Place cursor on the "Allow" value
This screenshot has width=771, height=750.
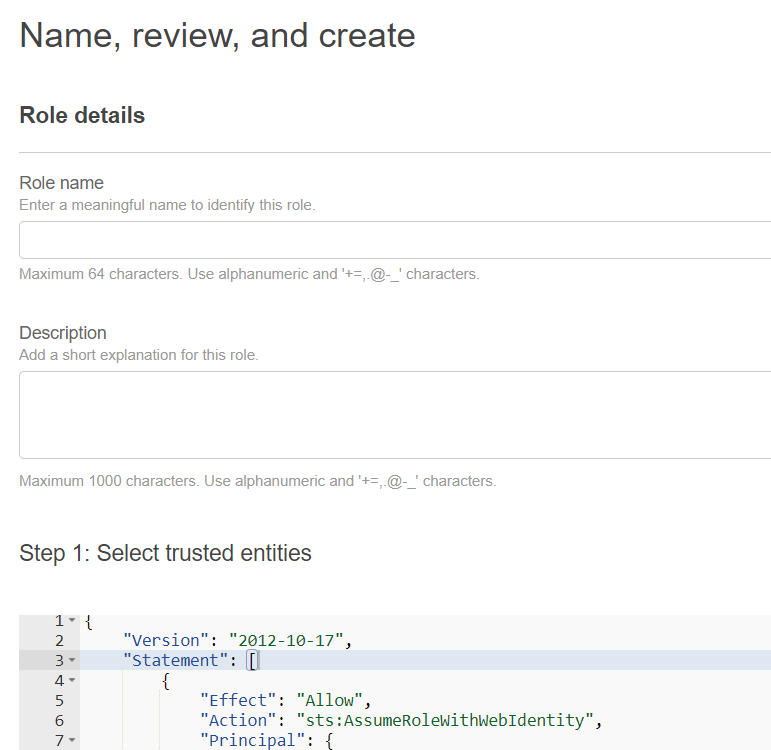329,700
